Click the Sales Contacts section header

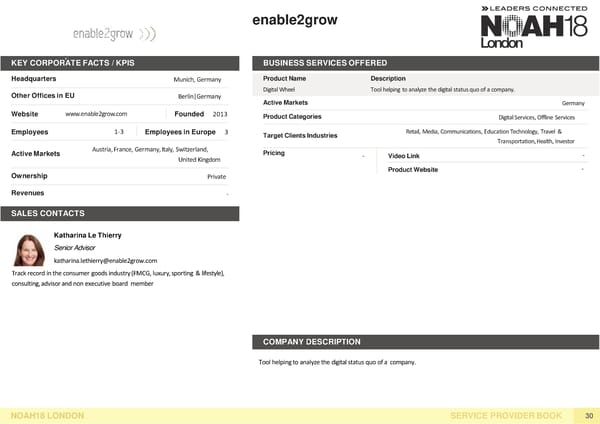[48, 214]
